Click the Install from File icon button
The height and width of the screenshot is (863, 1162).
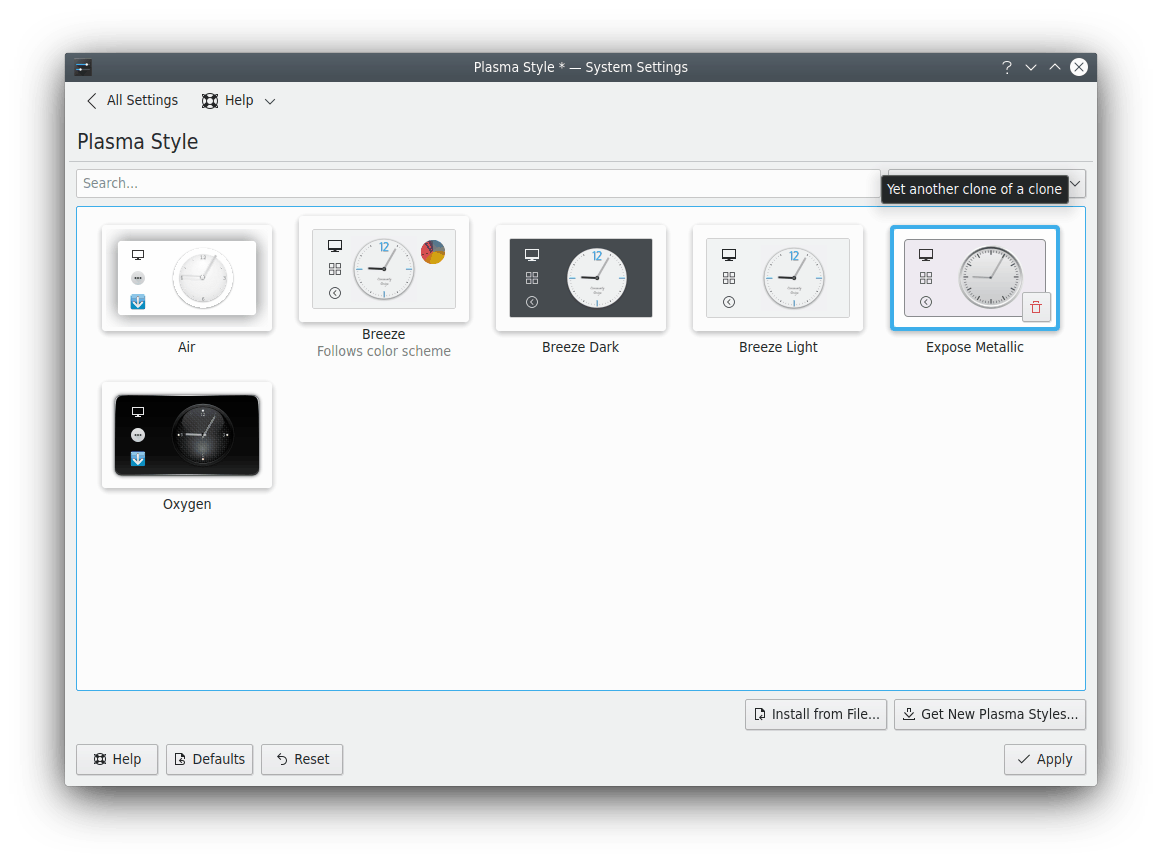pos(761,714)
